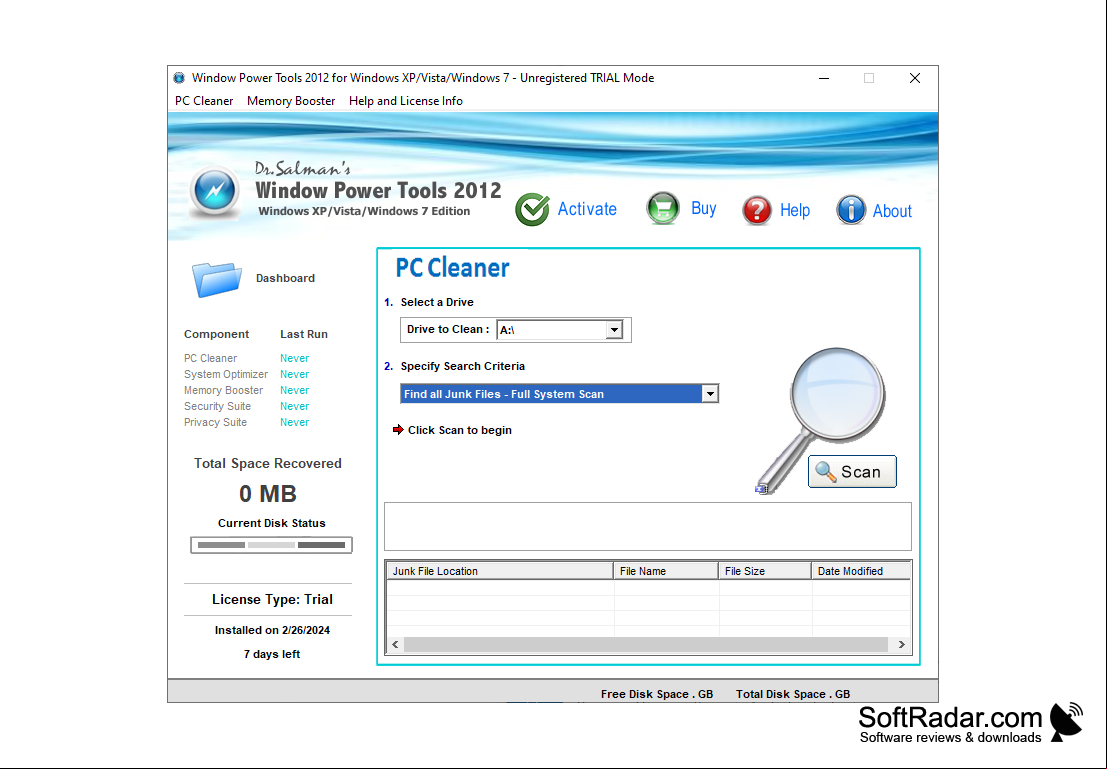Open the Memory Booster menu
1107x769 pixels.
(x=291, y=101)
